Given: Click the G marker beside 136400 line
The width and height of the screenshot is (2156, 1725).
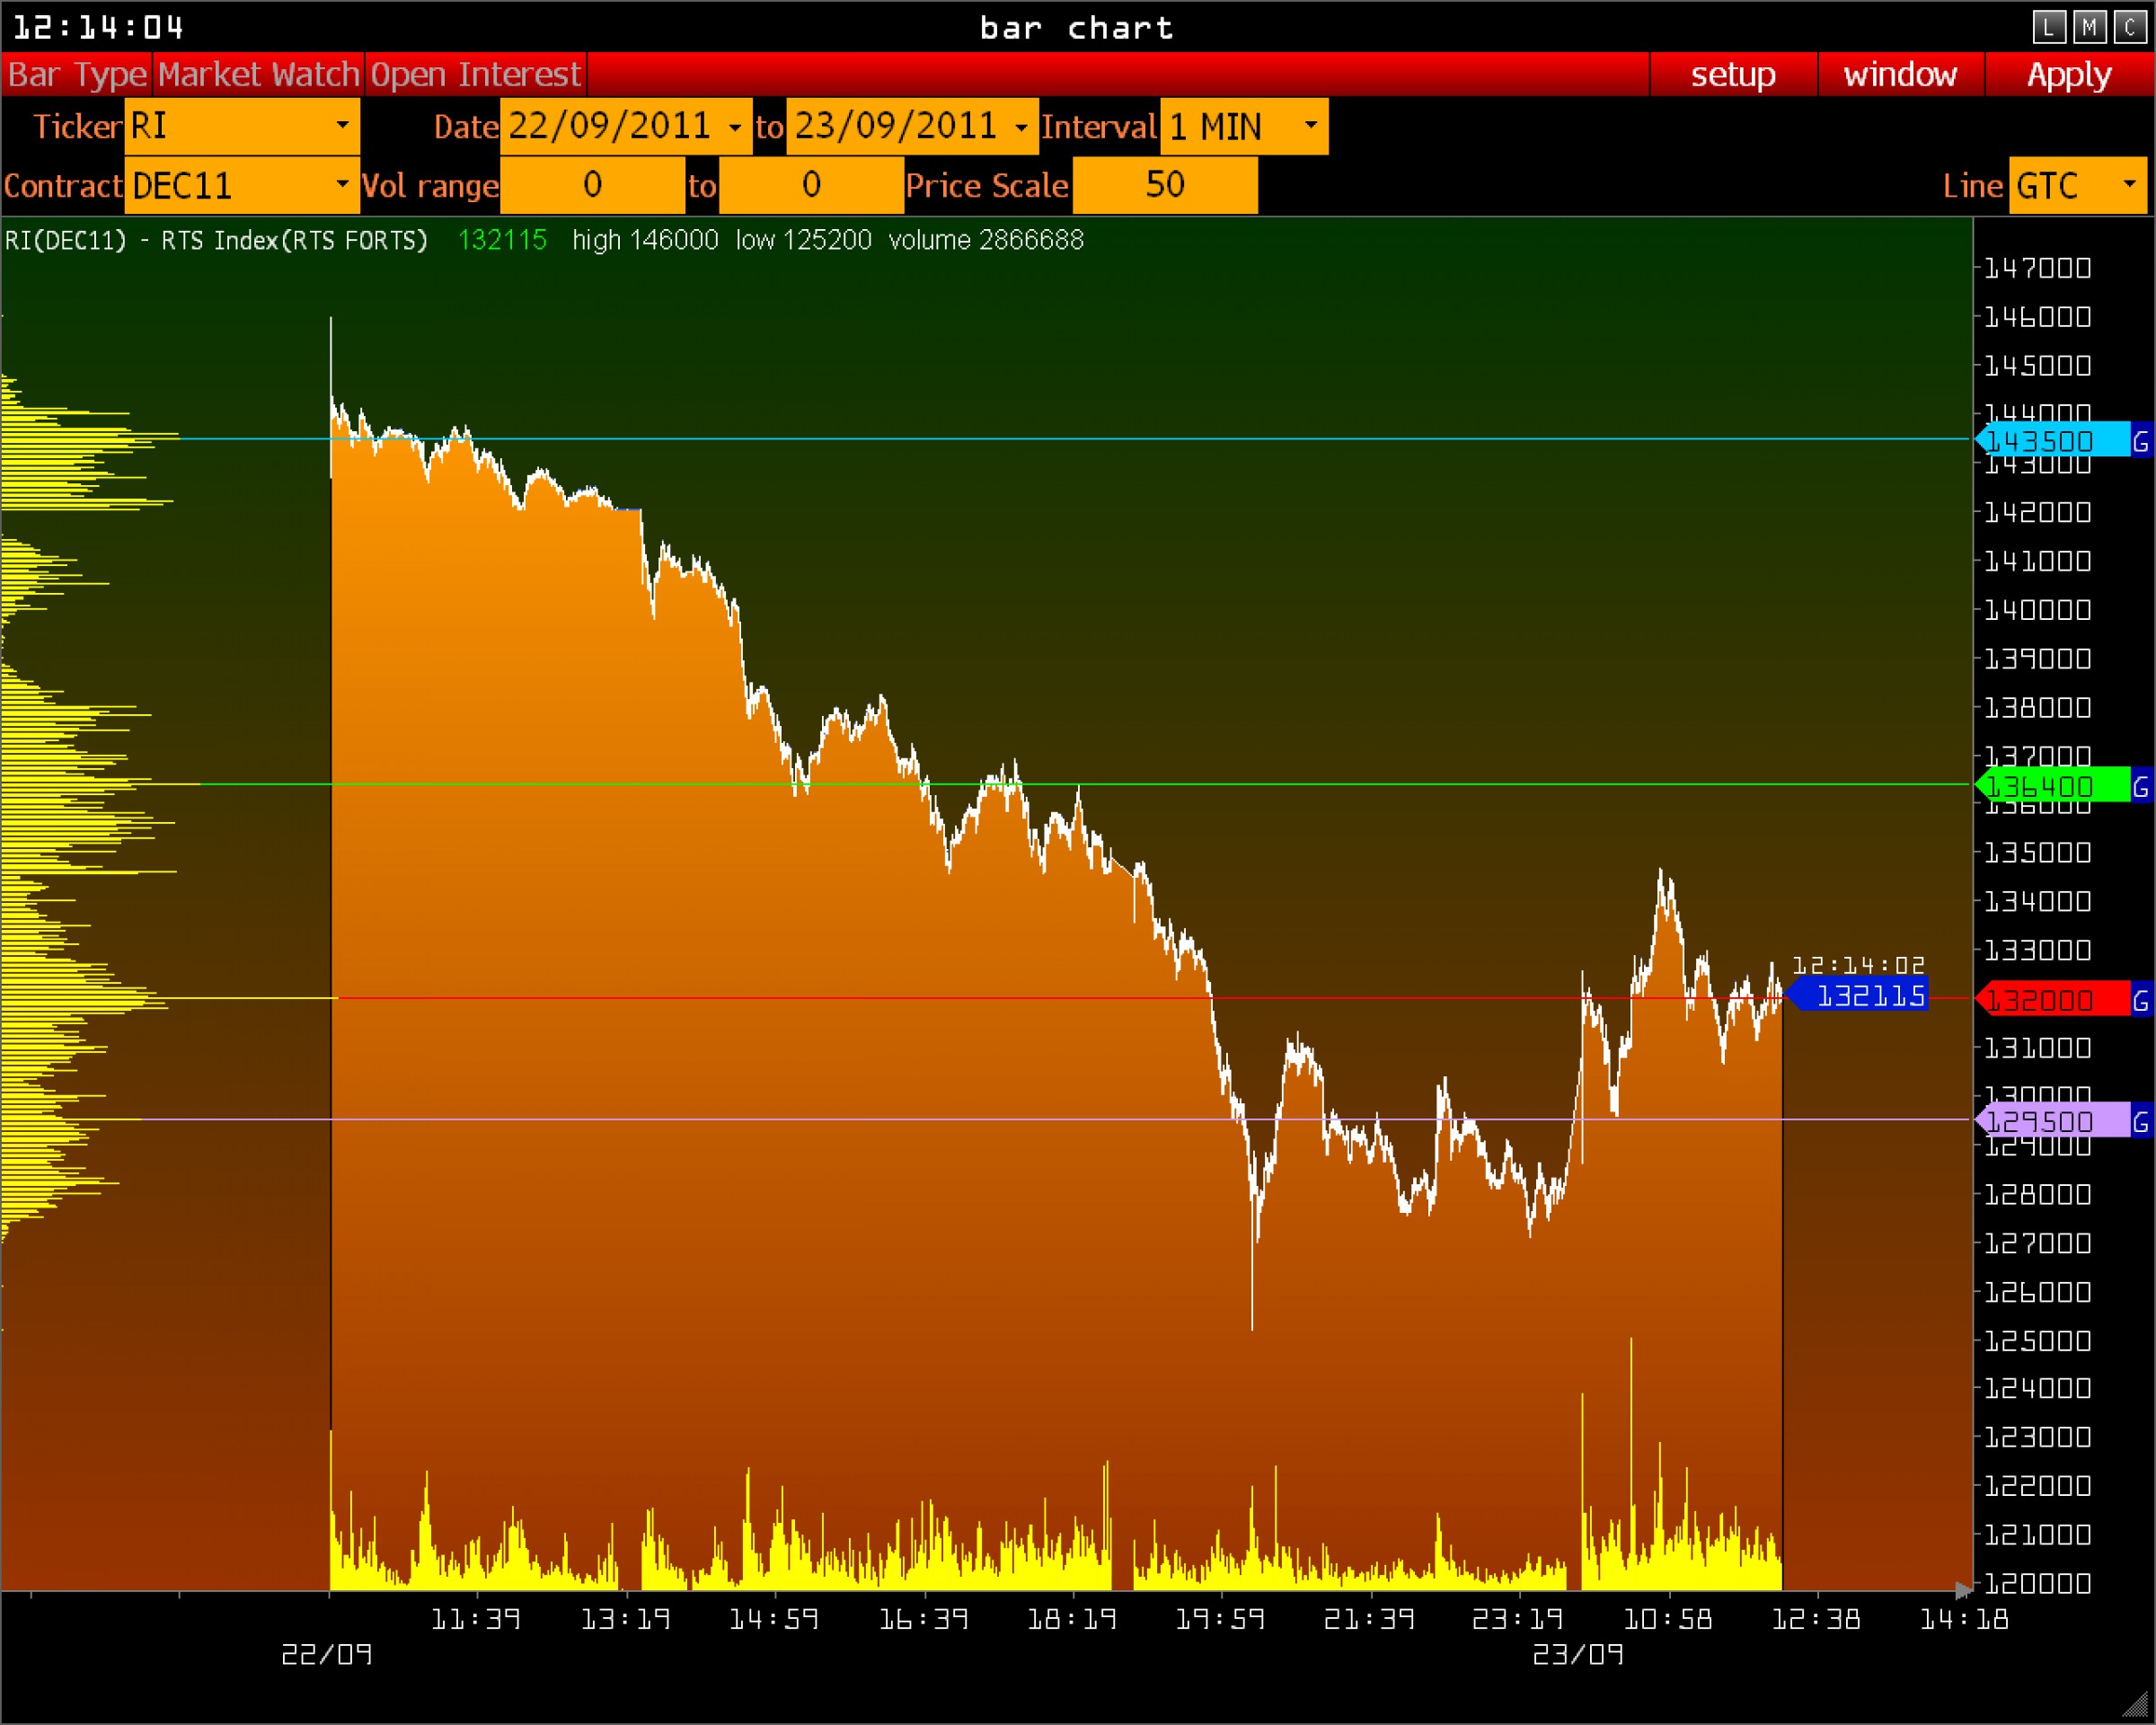Looking at the screenshot, I should point(2141,786).
